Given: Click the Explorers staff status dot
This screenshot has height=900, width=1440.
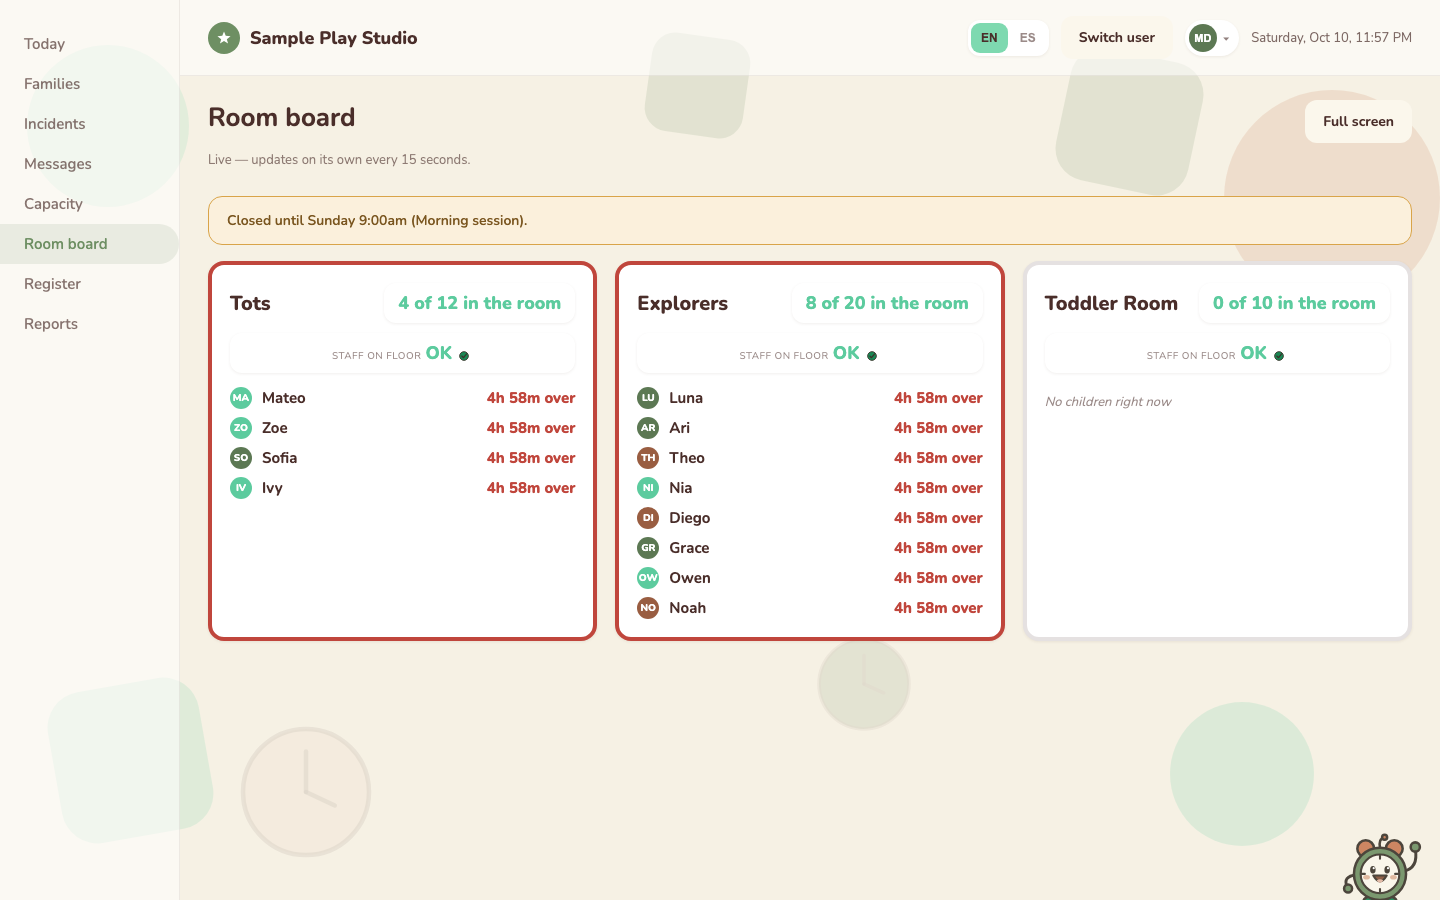Looking at the screenshot, I should pyautogui.click(x=872, y=356).
